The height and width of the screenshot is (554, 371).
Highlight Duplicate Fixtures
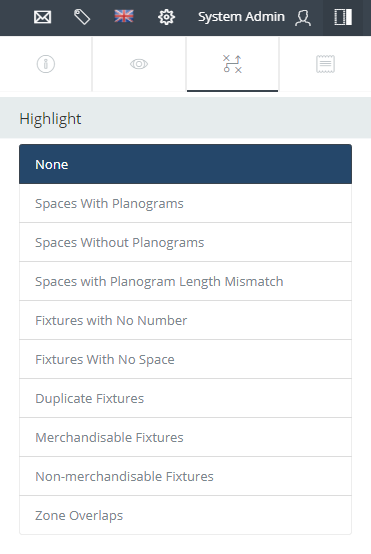tap(186, 399)
